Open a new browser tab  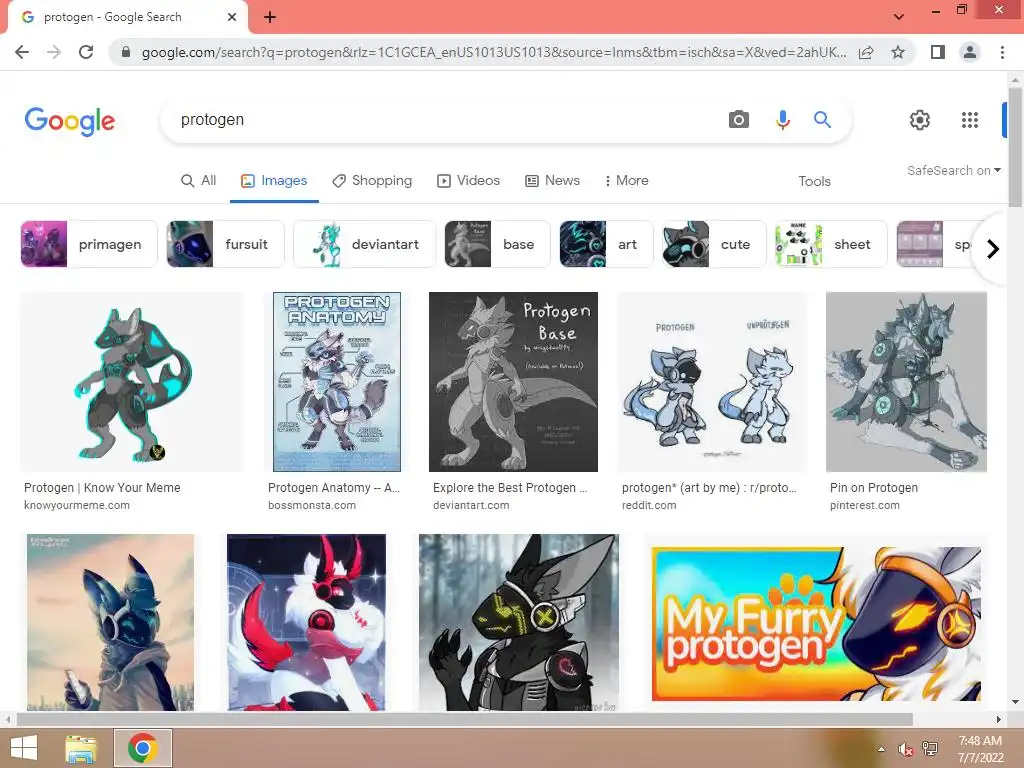[x=270, y=17]
